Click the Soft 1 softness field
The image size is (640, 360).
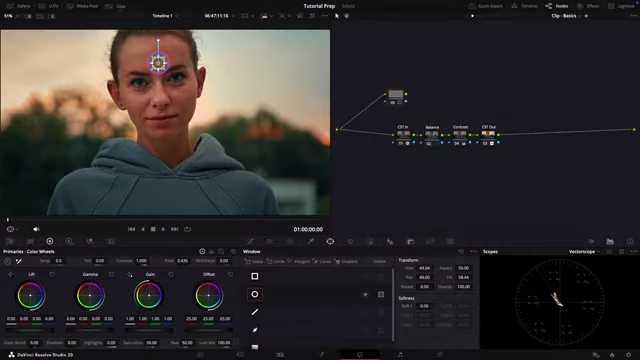(x=424, y=306)
